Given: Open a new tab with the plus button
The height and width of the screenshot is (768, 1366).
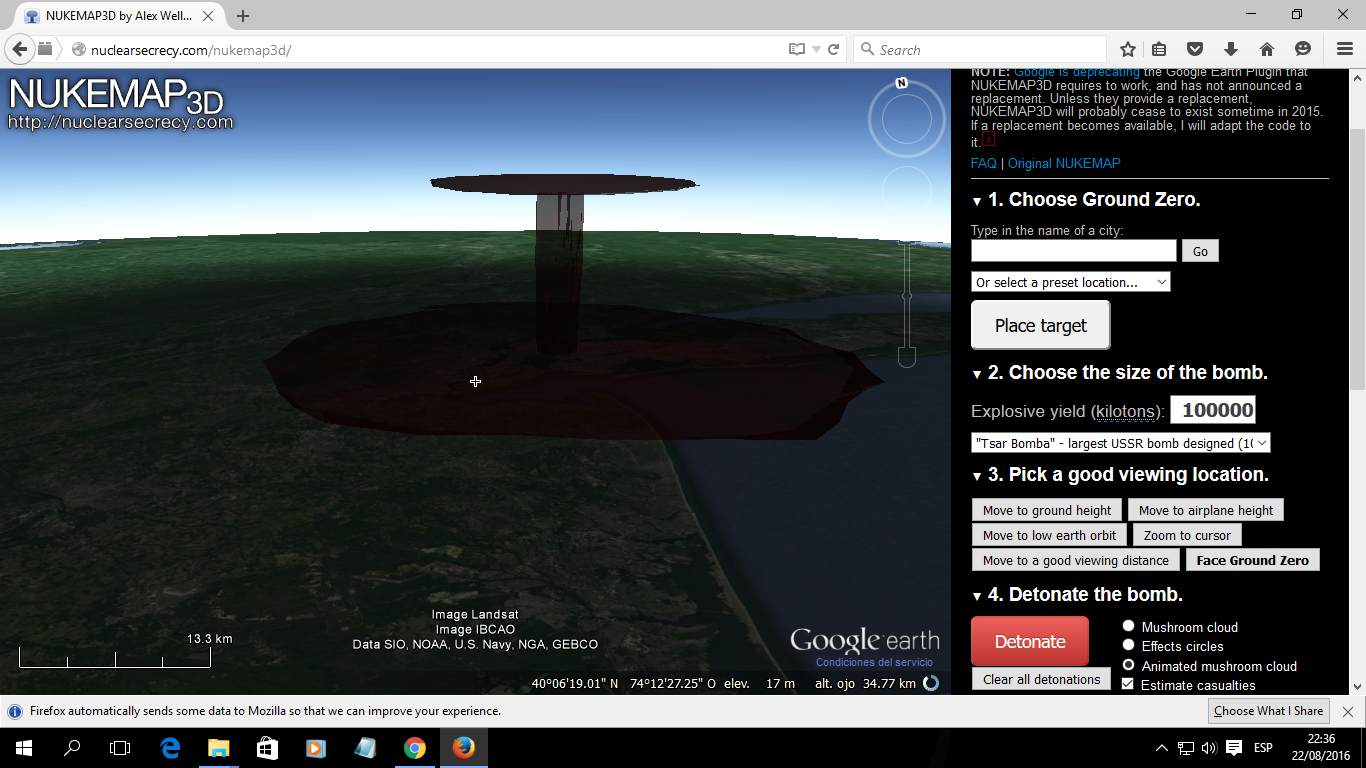Looking at the screenshot, I should [243, 16].
